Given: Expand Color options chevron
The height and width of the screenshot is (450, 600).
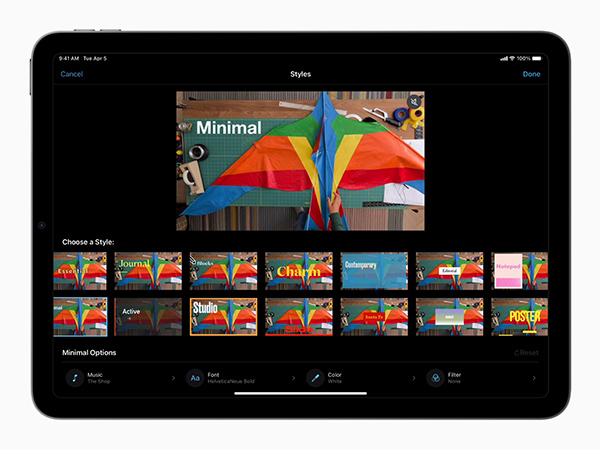Looking at the screenshot, I should (414, 378).
